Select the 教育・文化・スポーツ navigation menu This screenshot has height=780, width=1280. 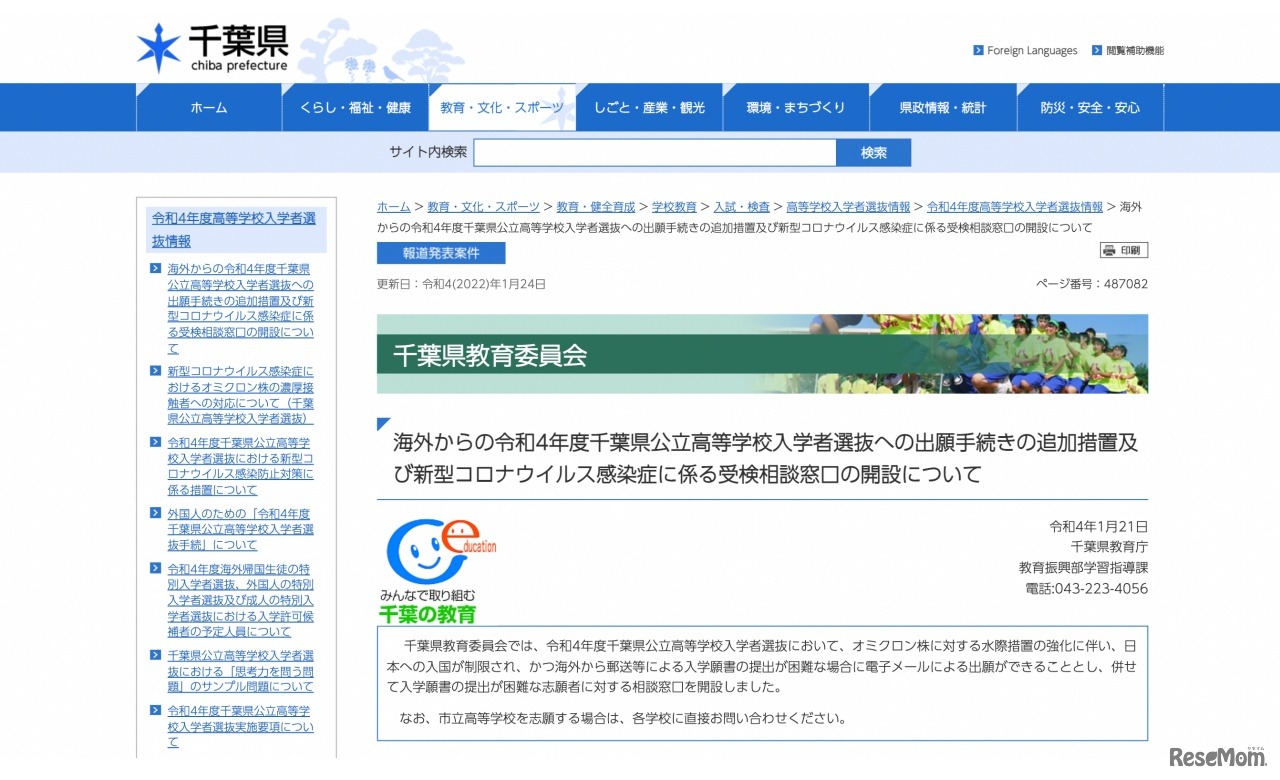tap(502, 107)
